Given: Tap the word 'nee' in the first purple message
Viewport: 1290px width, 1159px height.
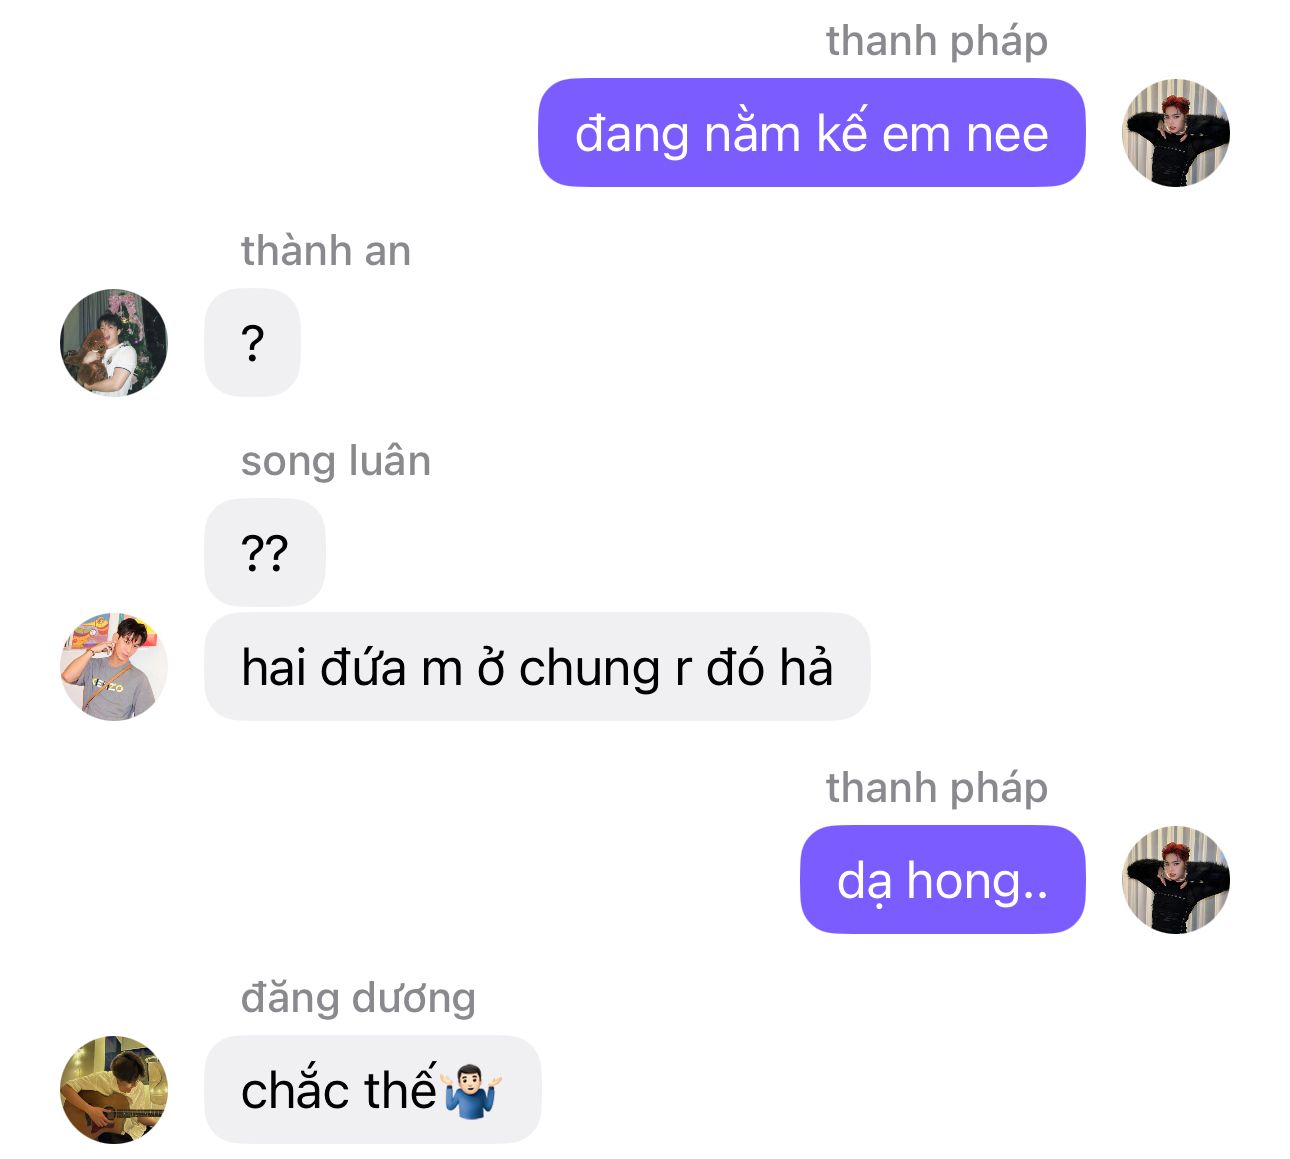Looking at the screenshot, I should point(1008,135).
